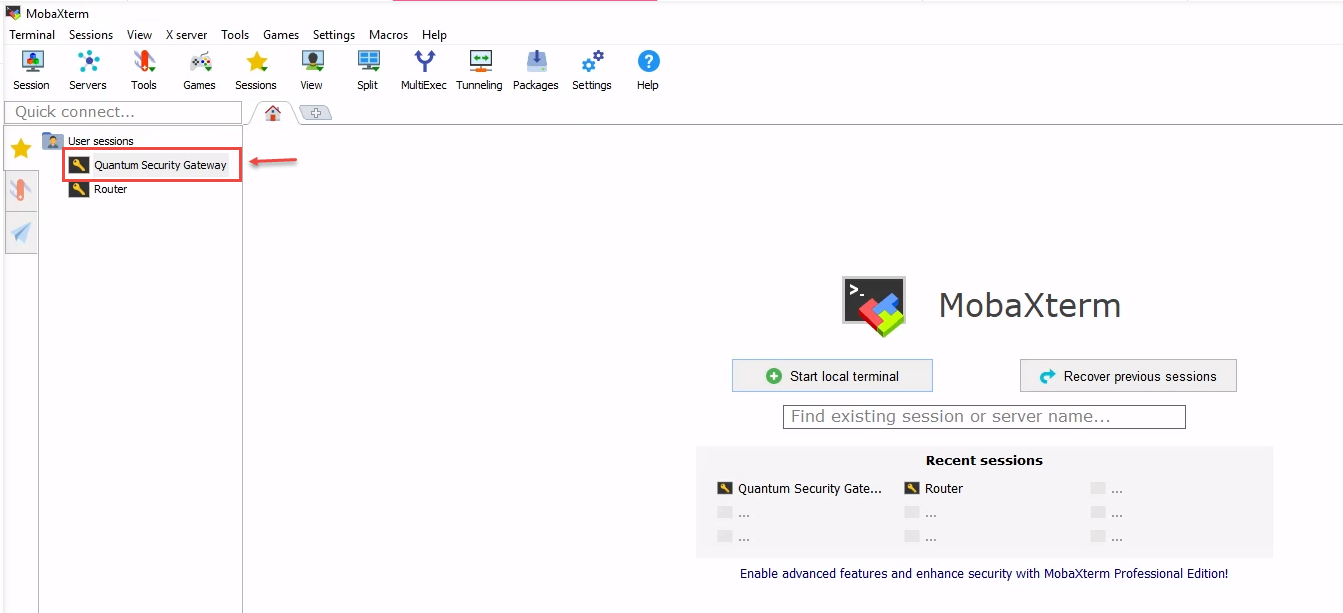Click the MobaXterm logo in the title bar
Image resolution: width=1343 pixels, height=613 pixels.
click(x=14, y=13)
